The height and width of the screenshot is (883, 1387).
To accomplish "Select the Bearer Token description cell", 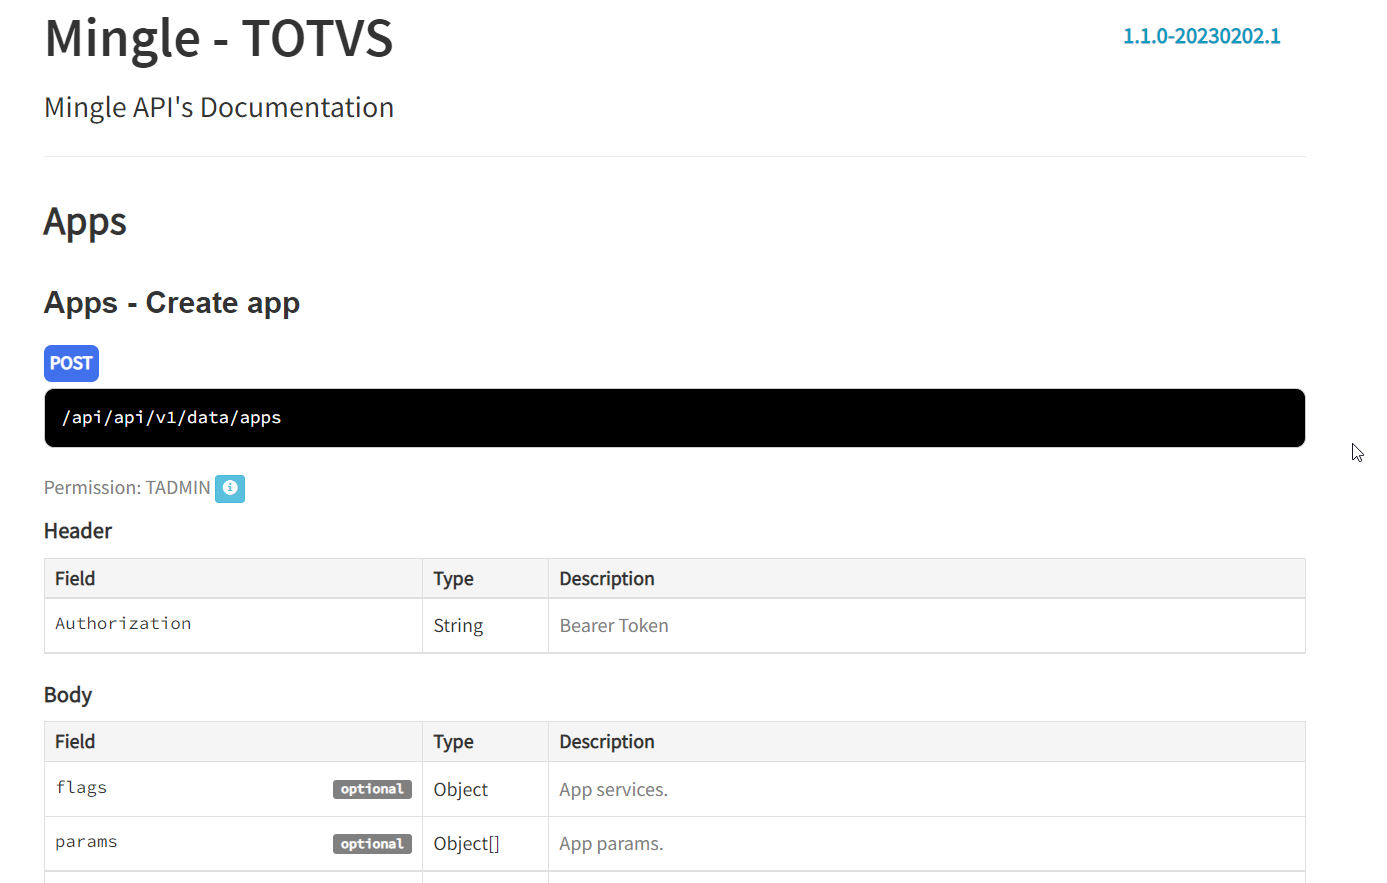I will point(614,626).
